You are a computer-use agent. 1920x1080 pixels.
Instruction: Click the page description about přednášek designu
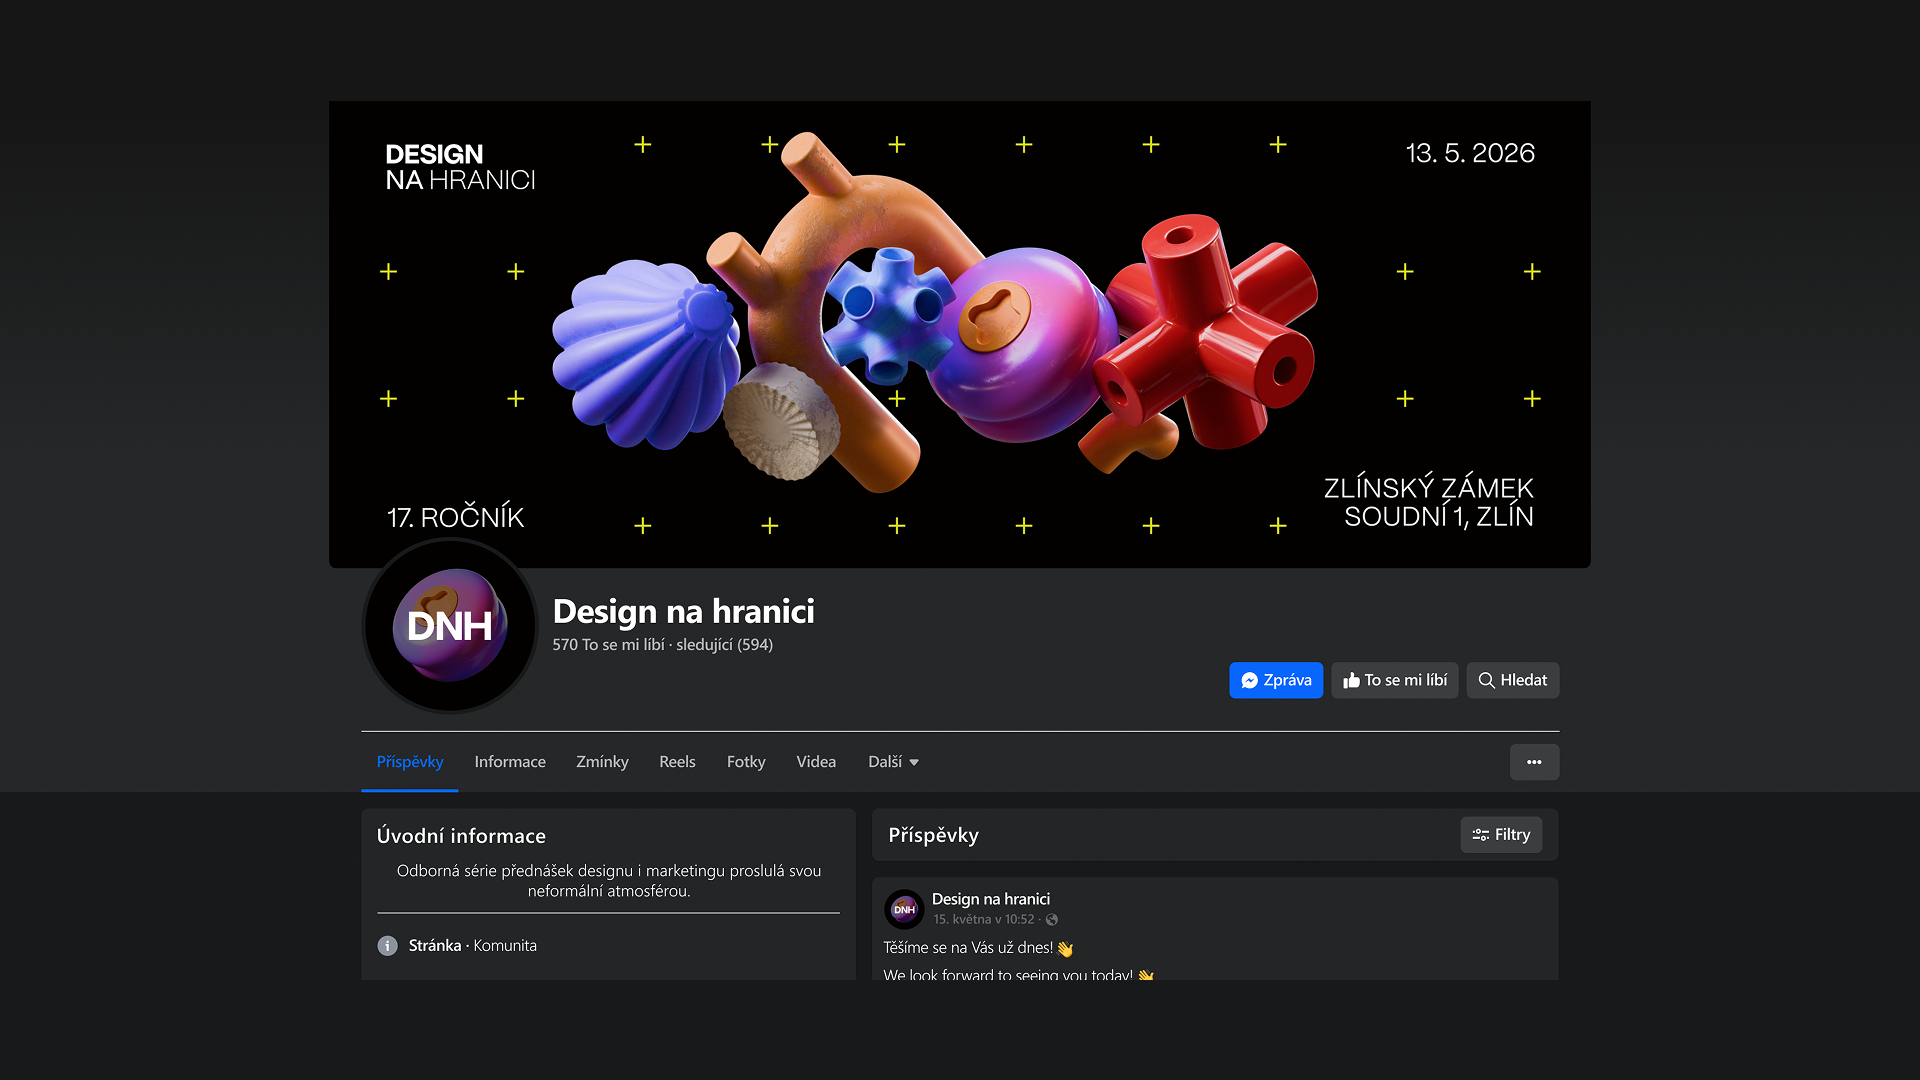click(x=609, y=881)
